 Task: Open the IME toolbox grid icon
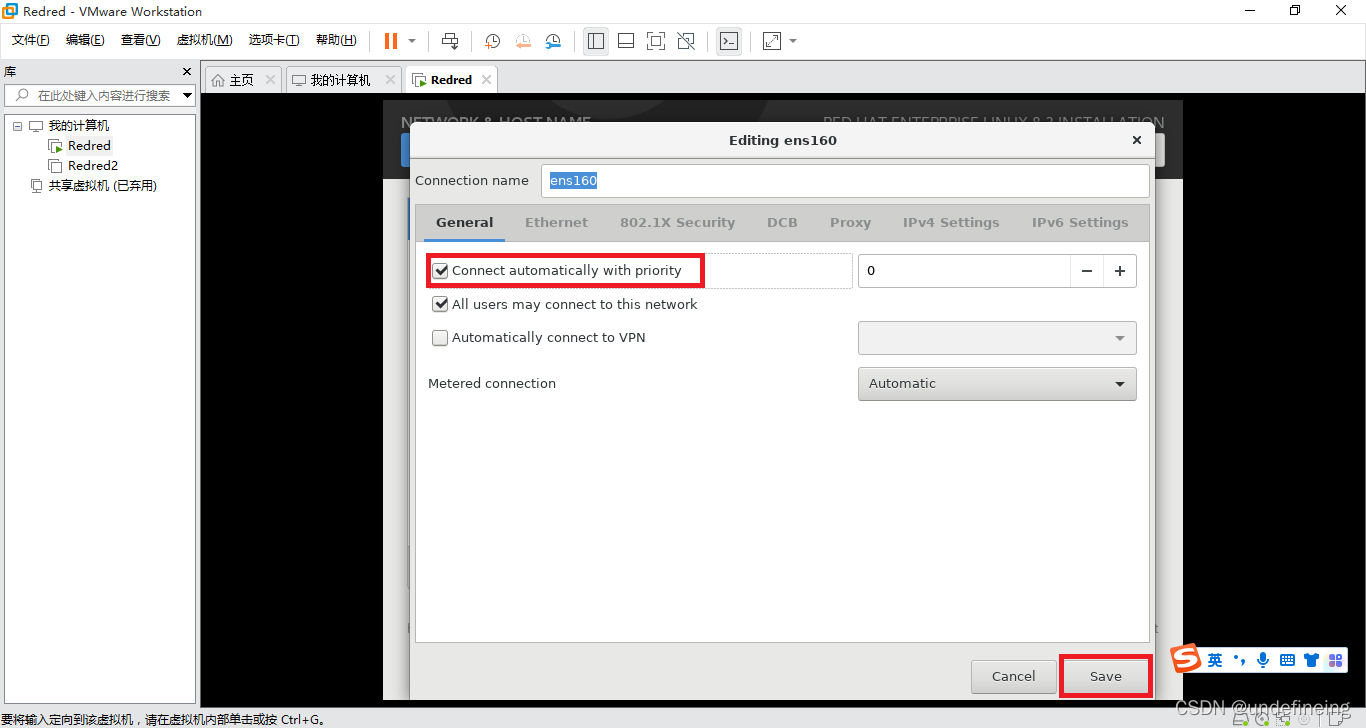point(1335,661)
